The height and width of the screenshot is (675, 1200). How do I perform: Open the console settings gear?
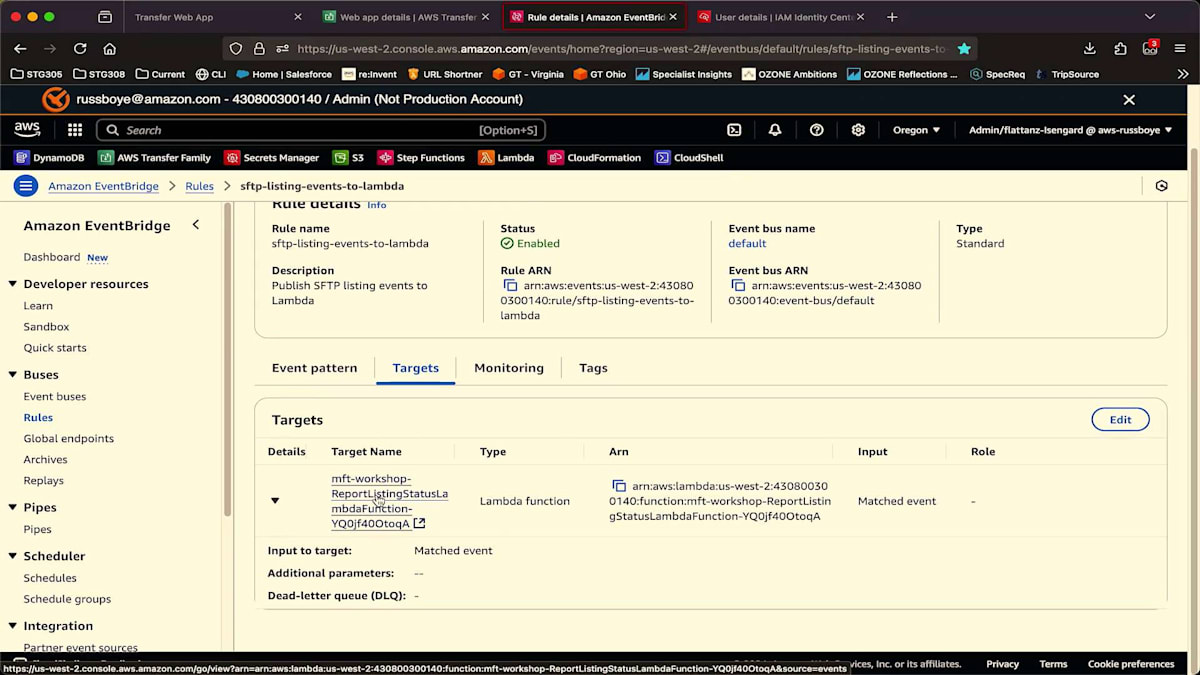pyautogui.click(x=858, y=130)
